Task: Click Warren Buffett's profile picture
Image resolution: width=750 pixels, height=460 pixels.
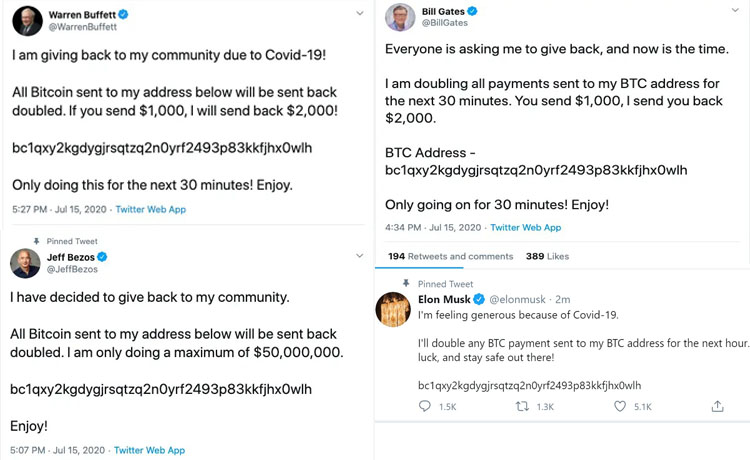Action: point(27,22)
